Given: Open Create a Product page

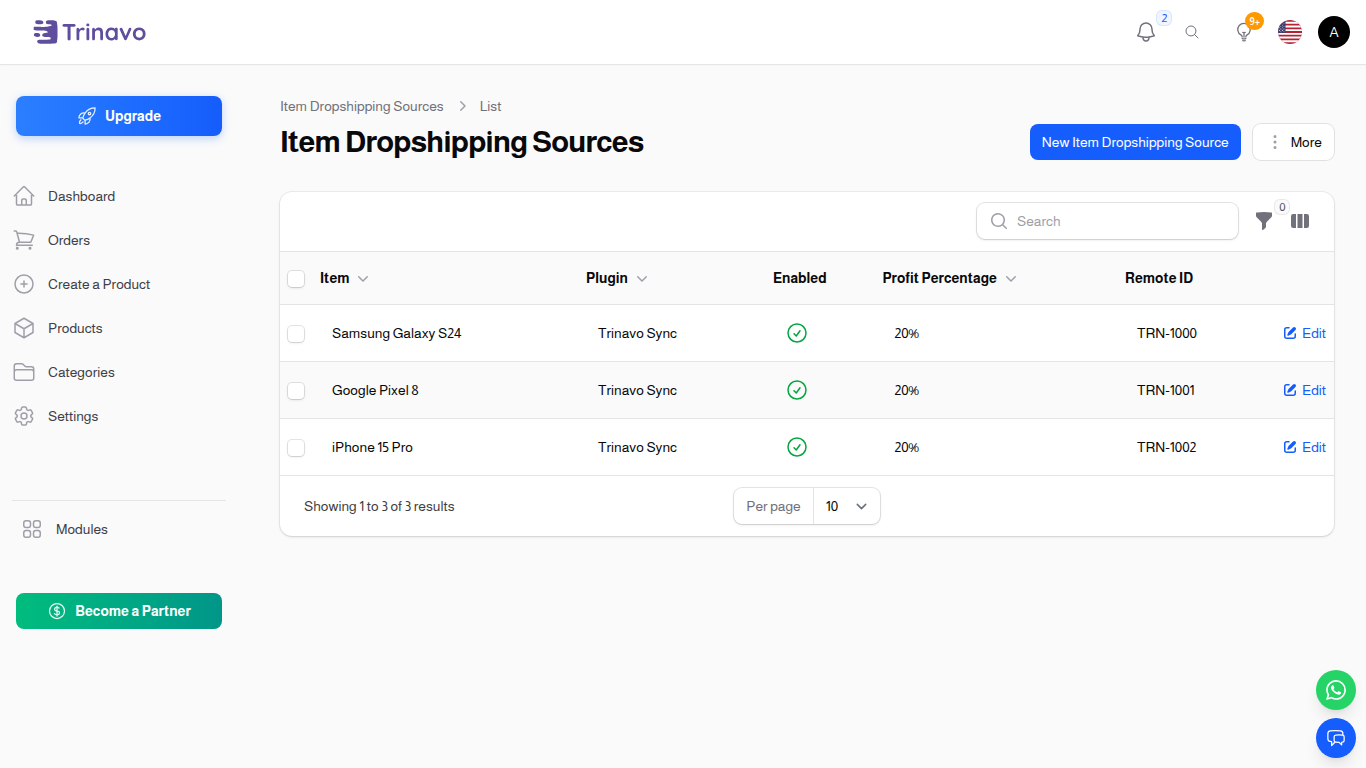Looking at the screenshot, I should click(99, 284).
